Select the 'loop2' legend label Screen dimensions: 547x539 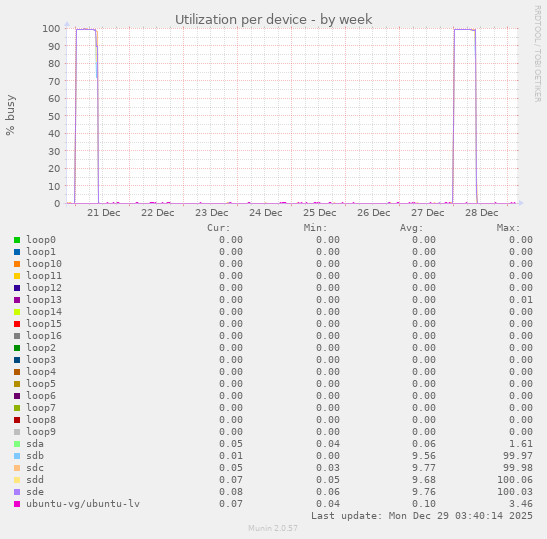[41, 348]
